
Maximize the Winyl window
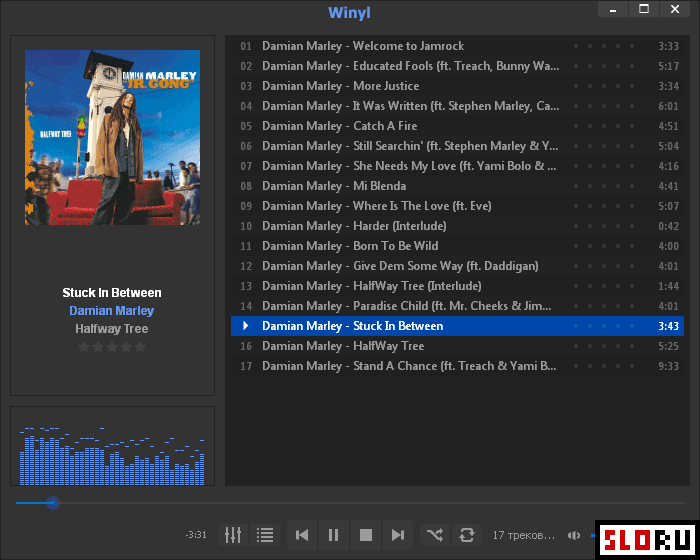click(x=644, y=9)
